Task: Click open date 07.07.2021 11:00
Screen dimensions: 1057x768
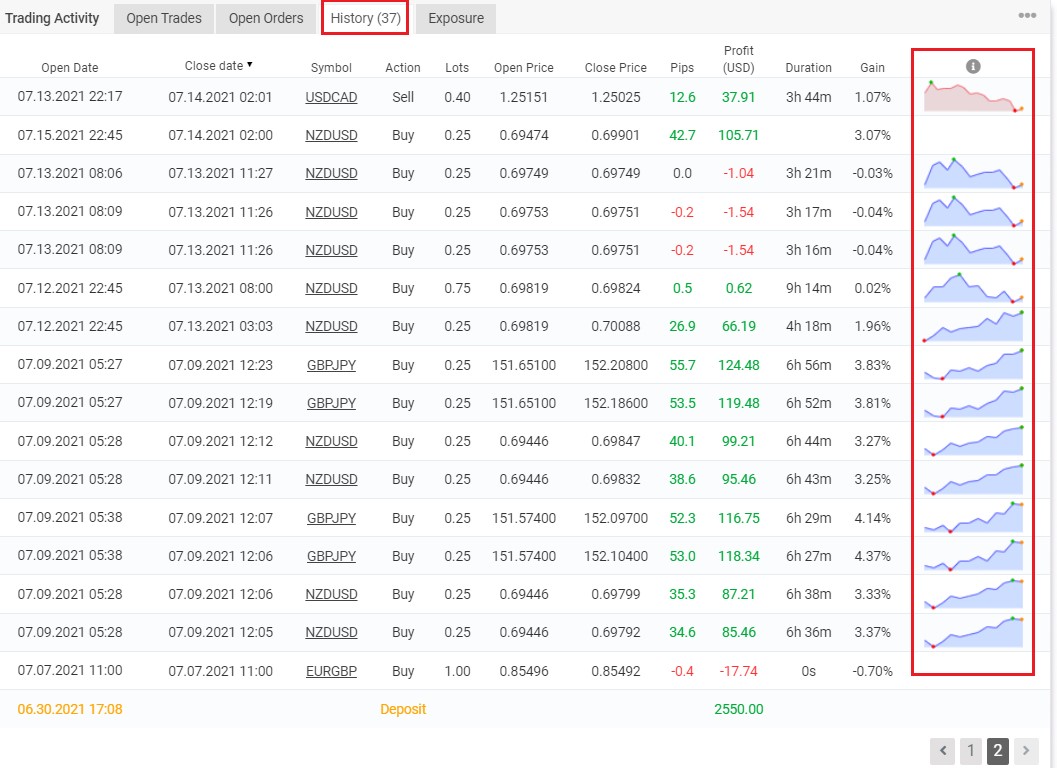Action: [x=70, y=670]
